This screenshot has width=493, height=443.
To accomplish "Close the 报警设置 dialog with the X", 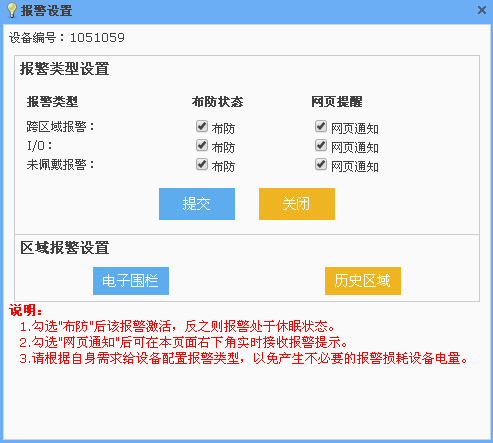I will click(x=482, y=10).
